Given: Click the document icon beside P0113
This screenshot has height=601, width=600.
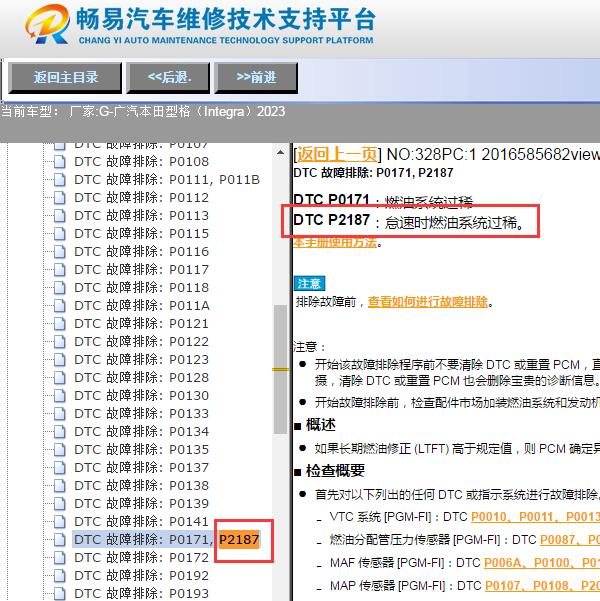Looking at the screenshot, I should point(59,216).
